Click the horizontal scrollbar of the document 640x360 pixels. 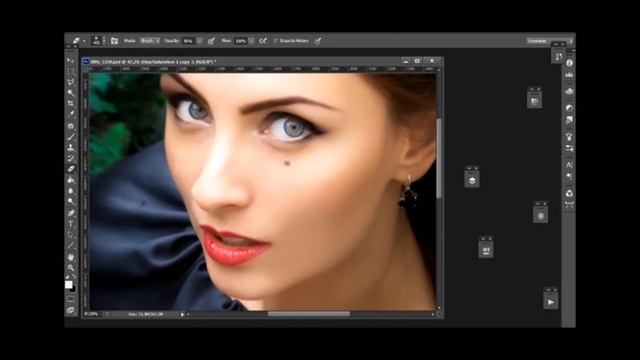309,314
